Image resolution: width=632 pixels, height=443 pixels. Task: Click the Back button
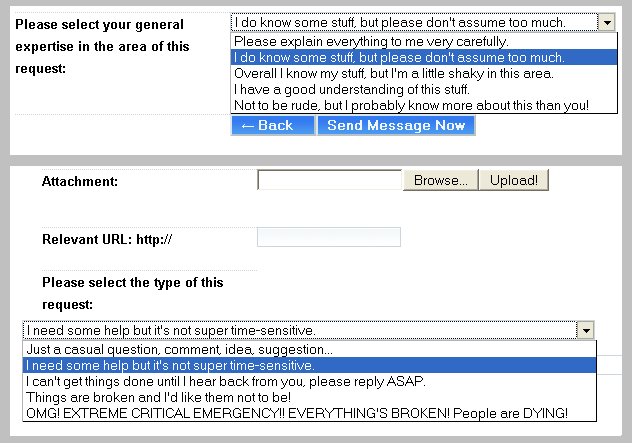tap(272, 125)
